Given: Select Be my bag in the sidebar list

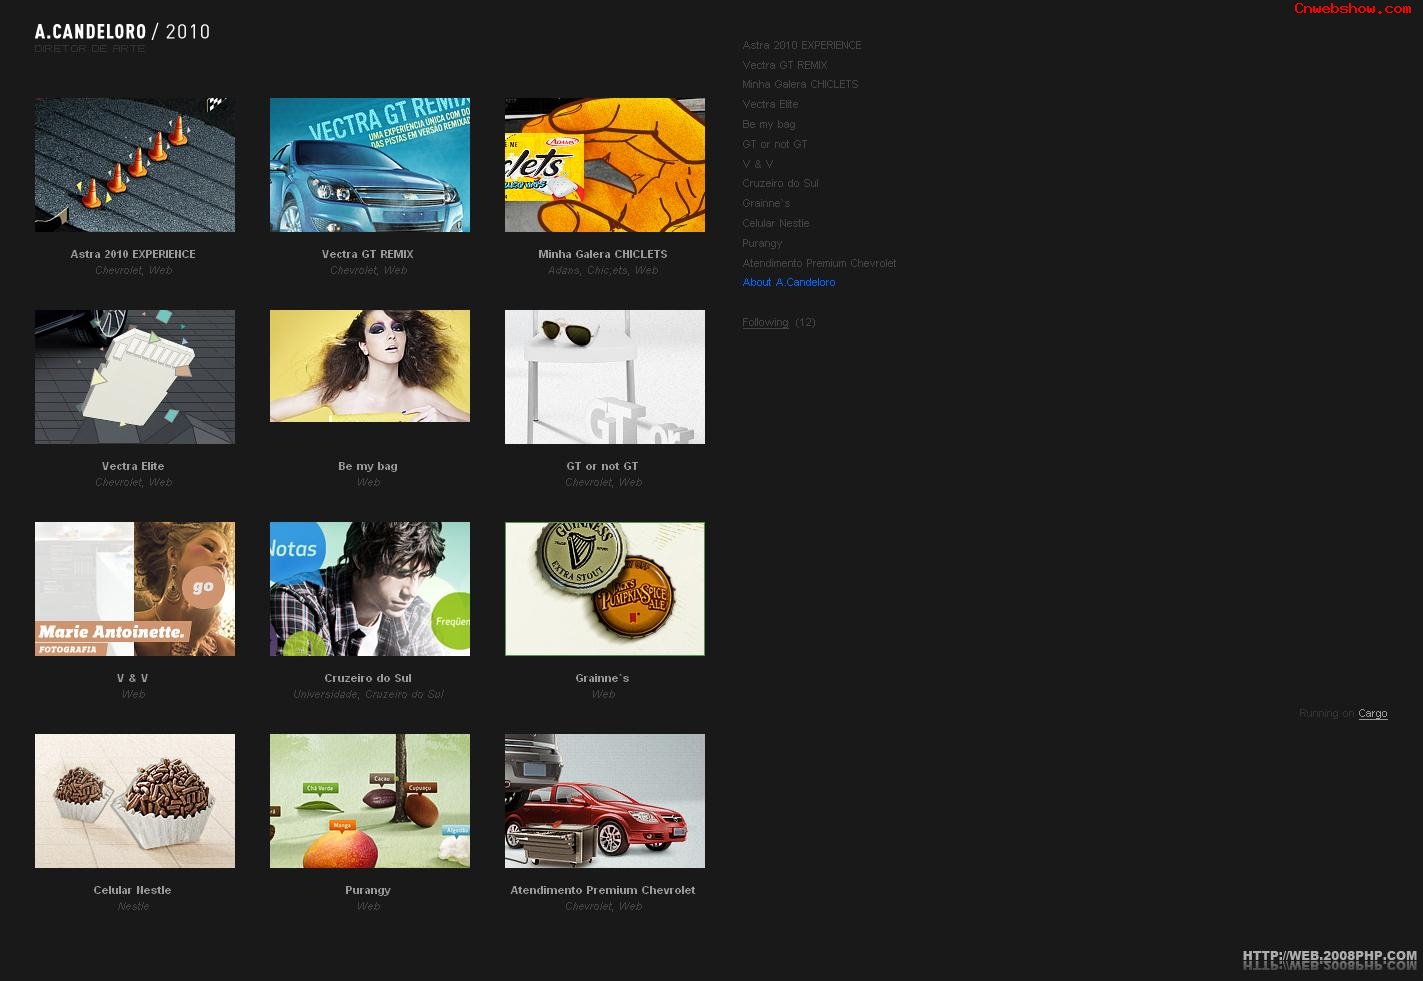Looking at the screenshot, I should (769, 124).
